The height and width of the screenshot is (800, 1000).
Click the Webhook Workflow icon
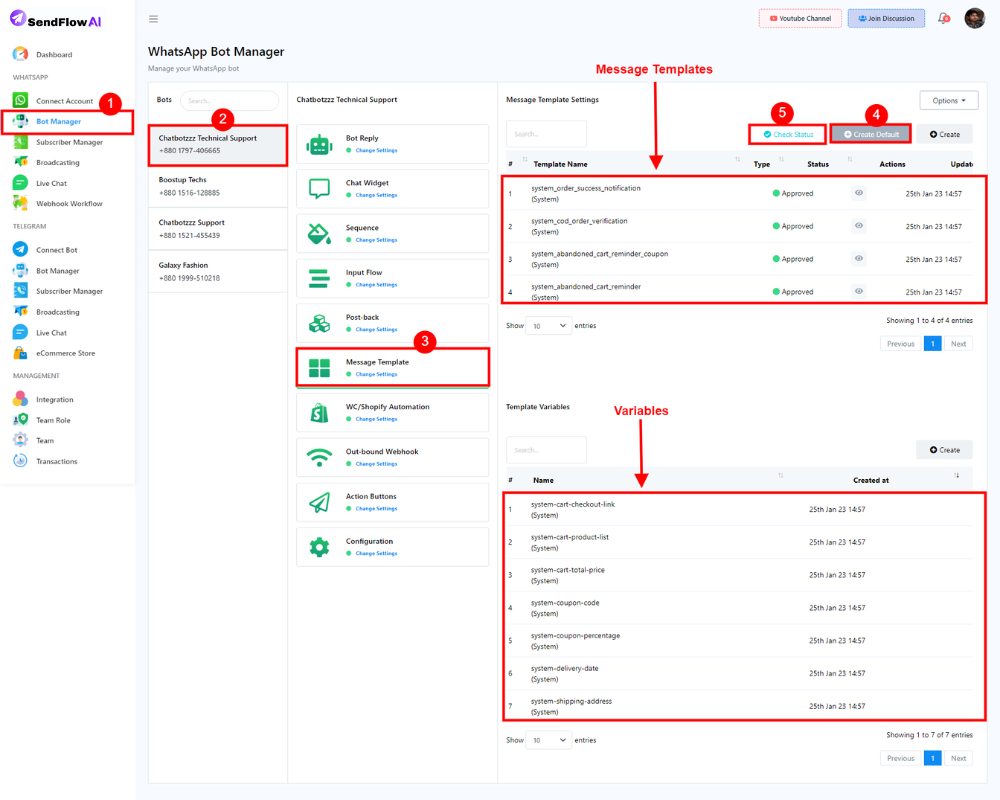coord(20,204)
